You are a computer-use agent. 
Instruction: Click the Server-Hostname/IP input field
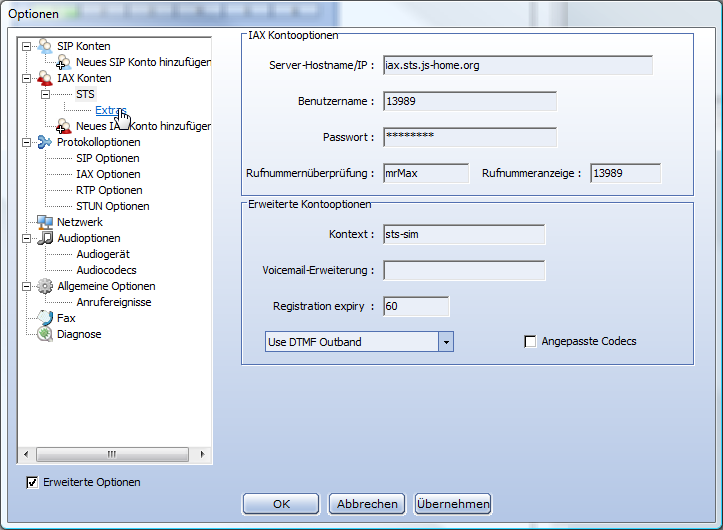pyautogui.click(x=517, y=66)
